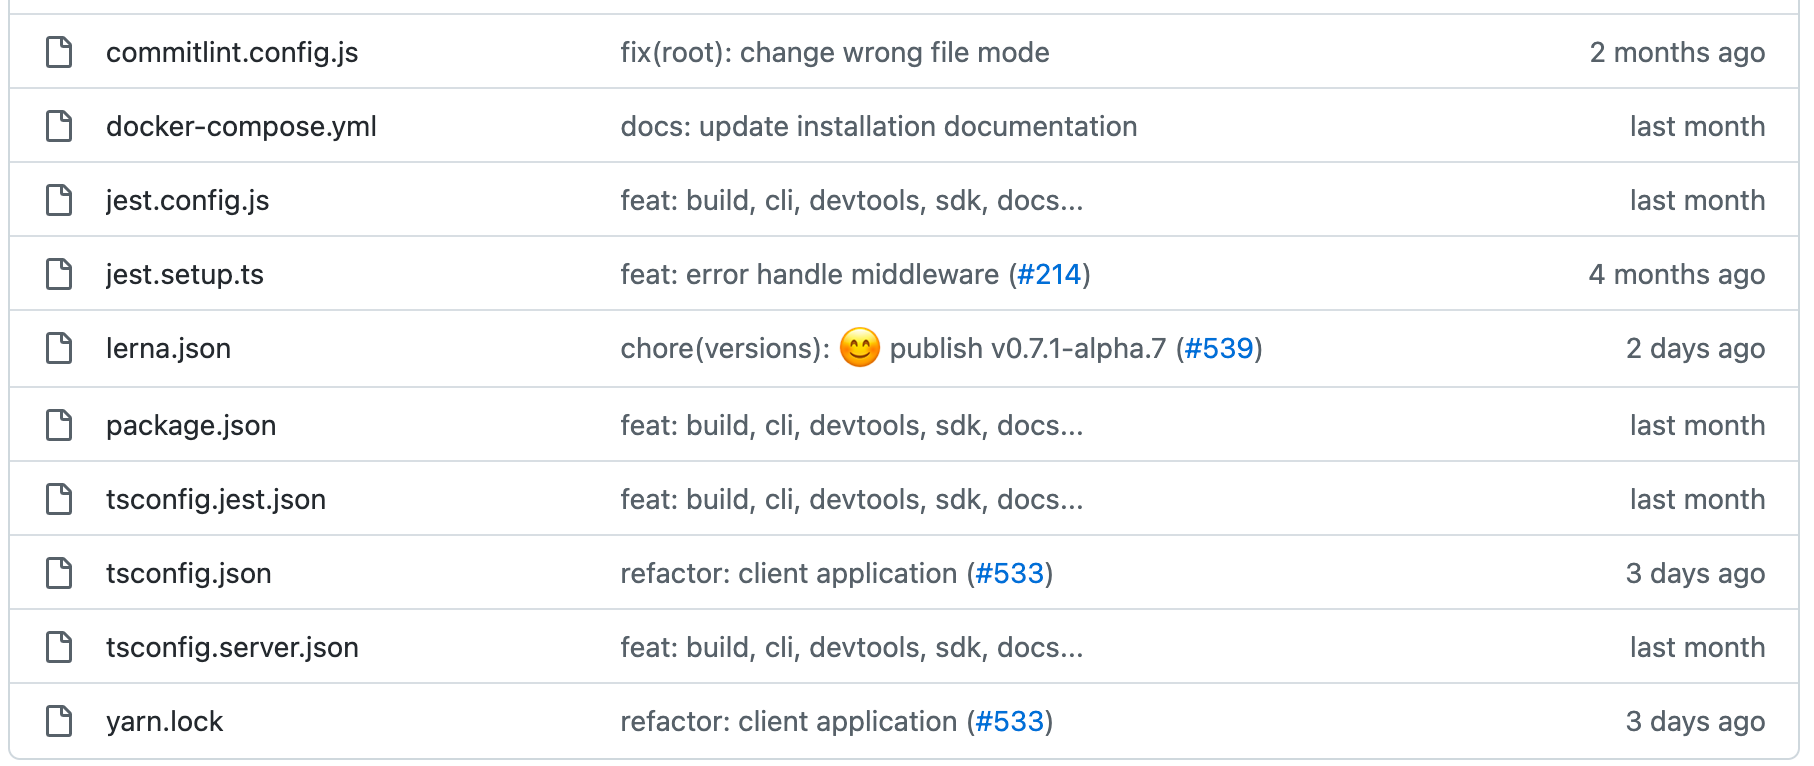The width and height of the screenshot is (1814, 766).
Task: Click the file icon next to docker-compose.yml
Action: pyautogui.click(x=58, y=125)
